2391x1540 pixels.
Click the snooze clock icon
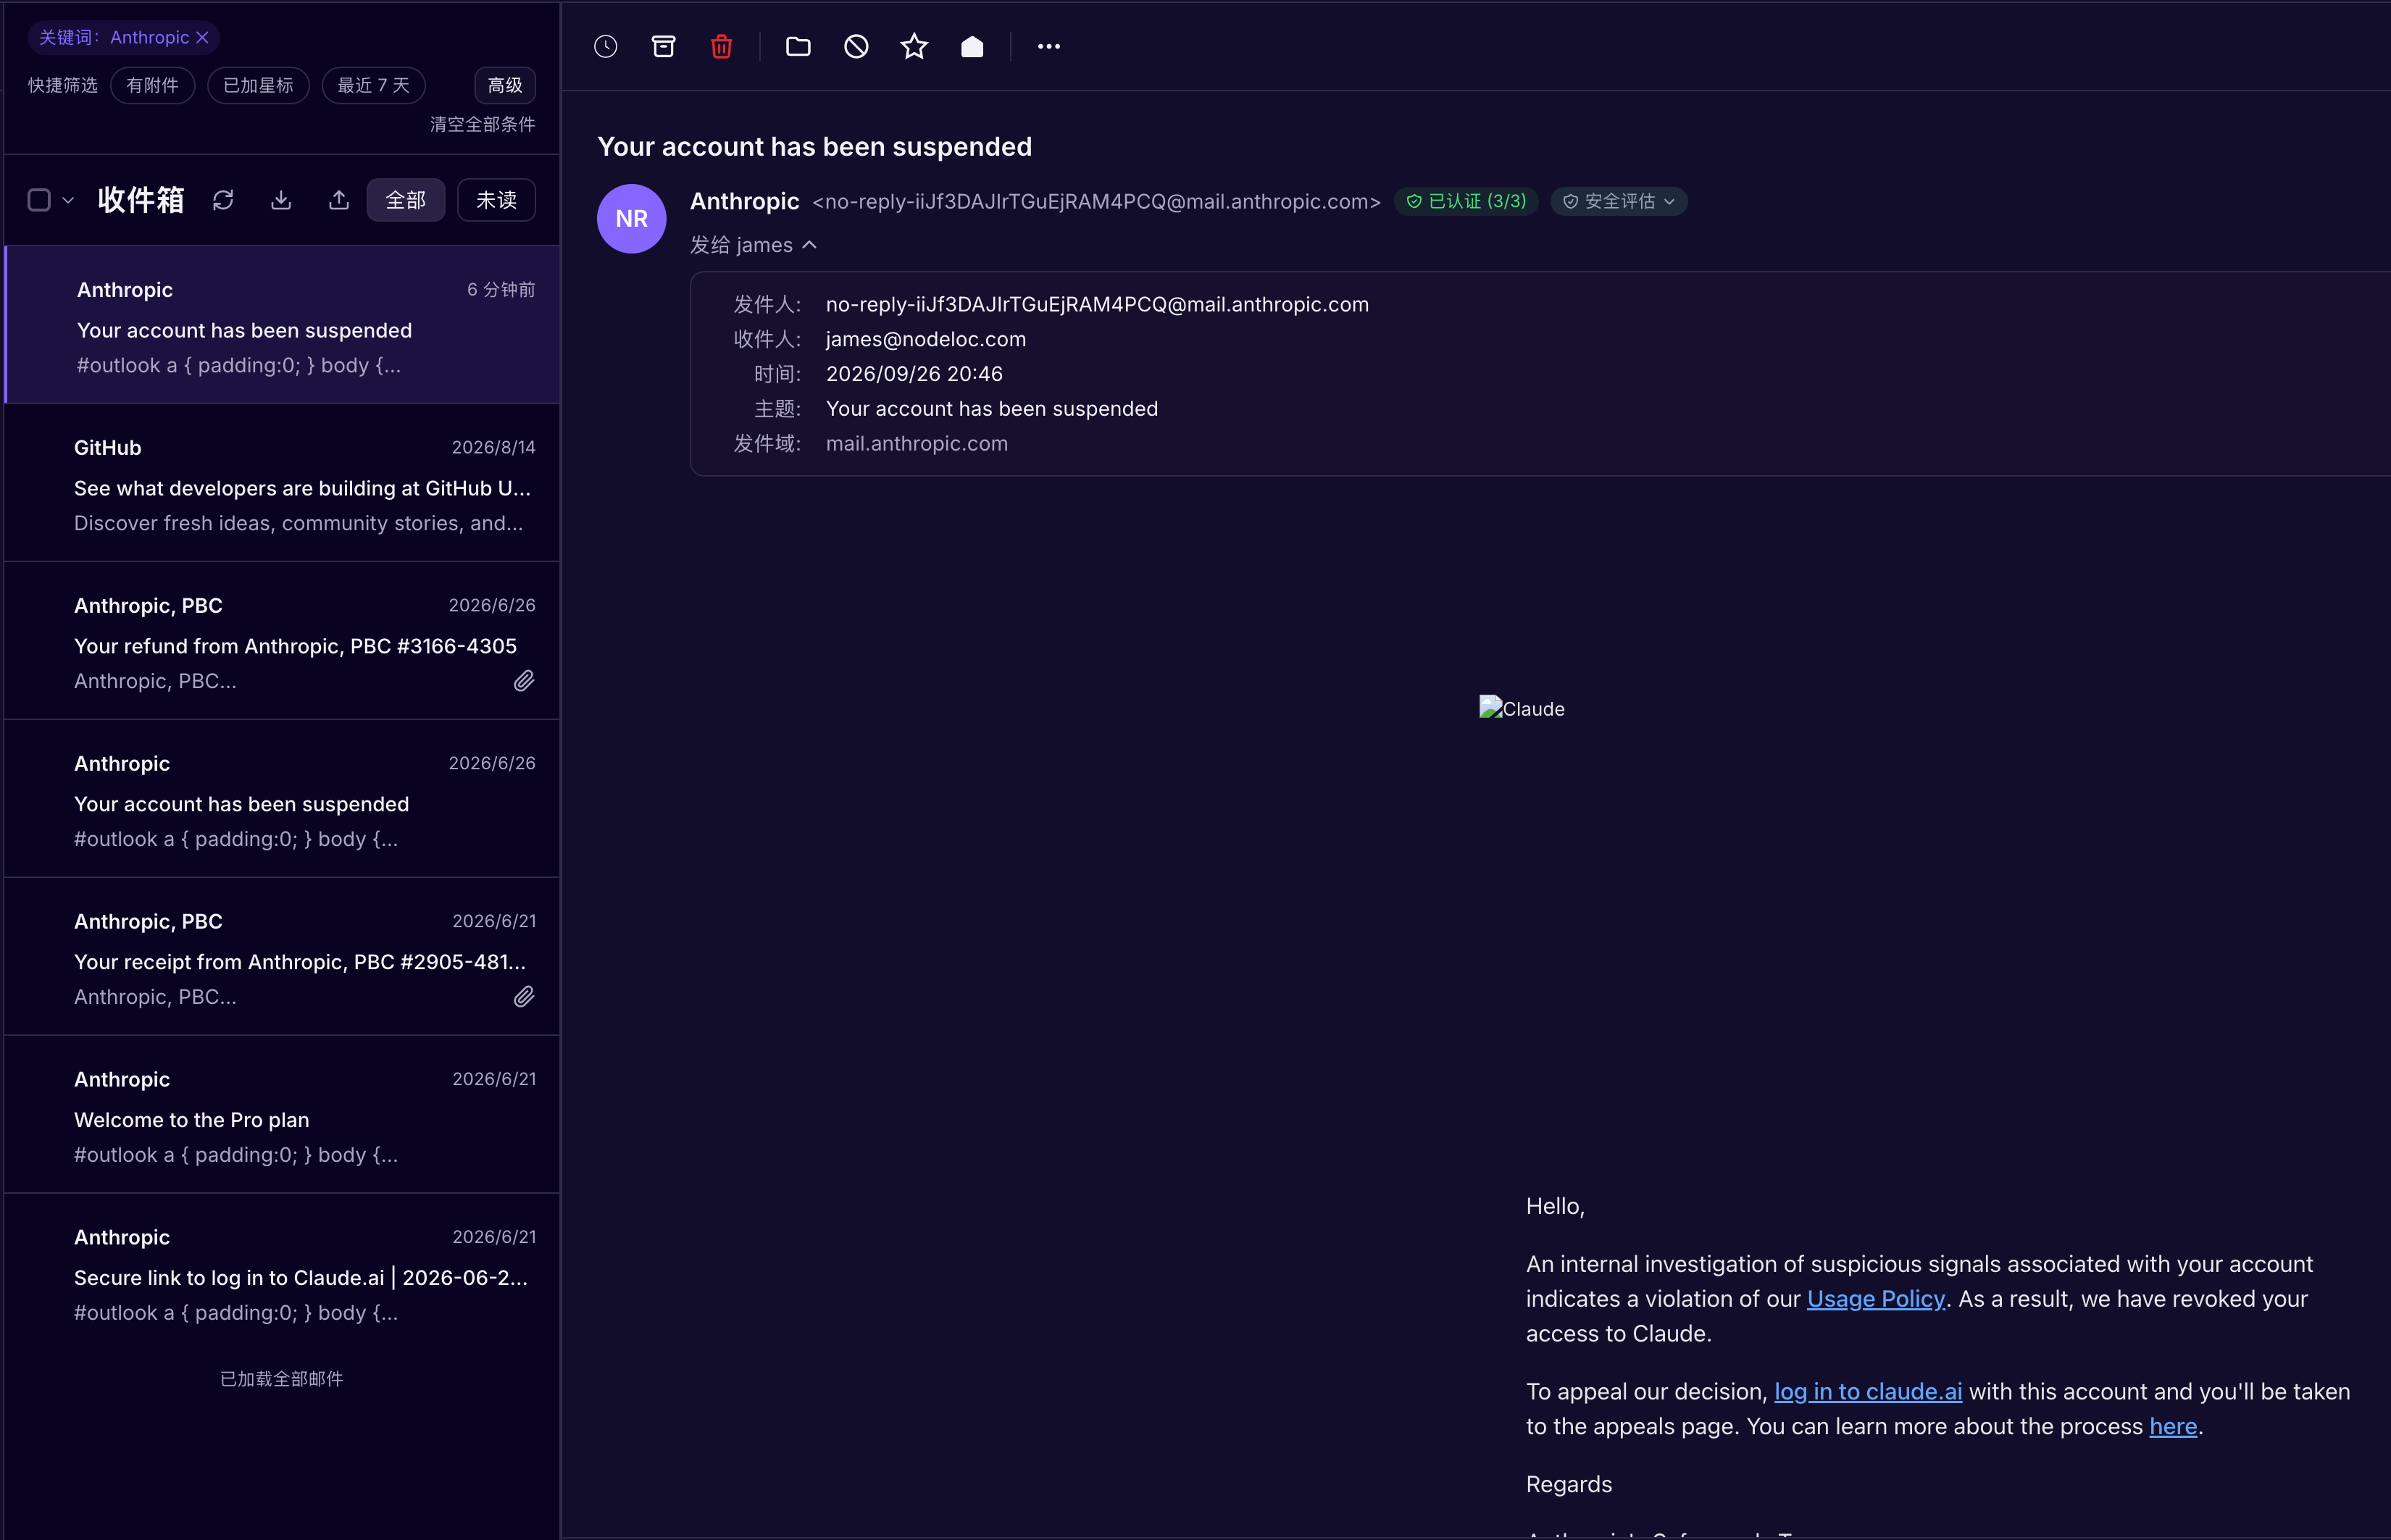[x=606, y=47]
